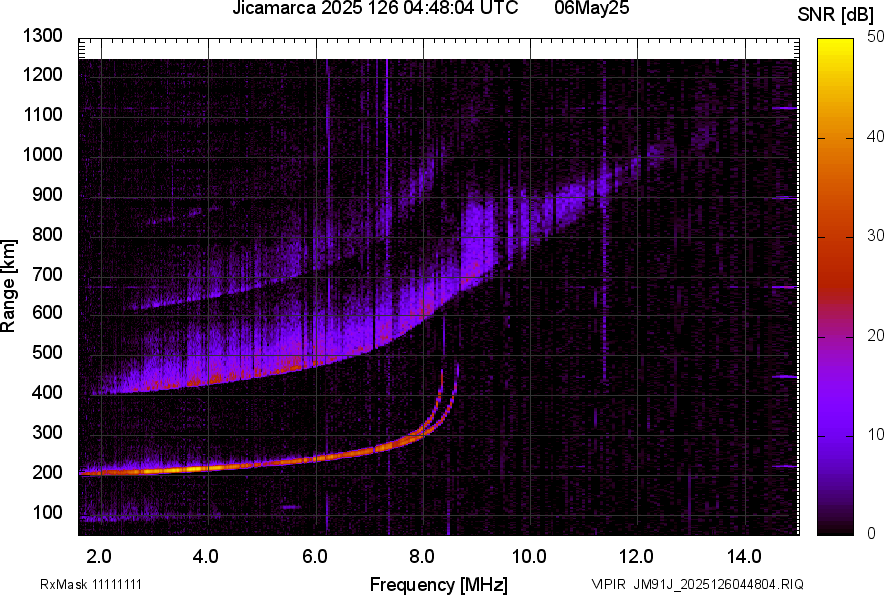884x595 pixels.
Task: Click the range tick label '400'
Action: (47, 392)
